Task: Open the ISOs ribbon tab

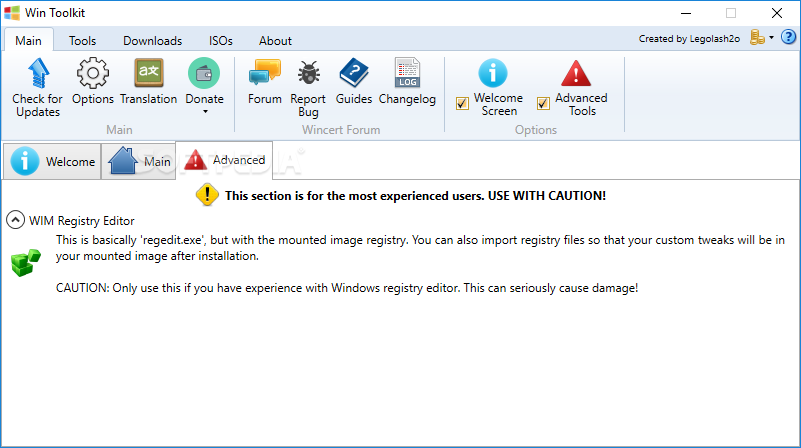Action: 221,40
